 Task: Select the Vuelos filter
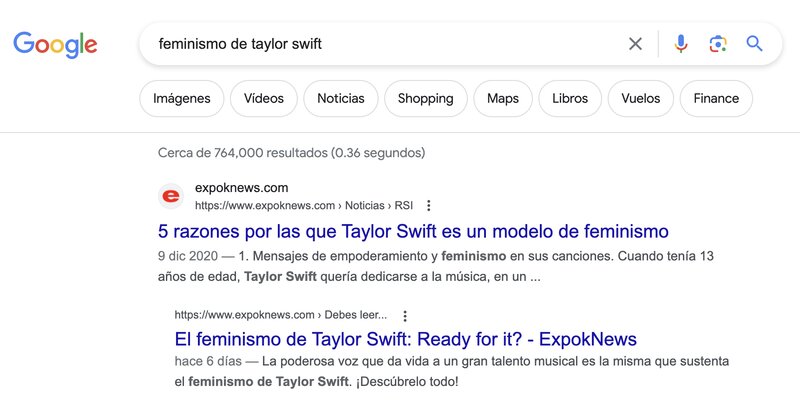[640, 99]
